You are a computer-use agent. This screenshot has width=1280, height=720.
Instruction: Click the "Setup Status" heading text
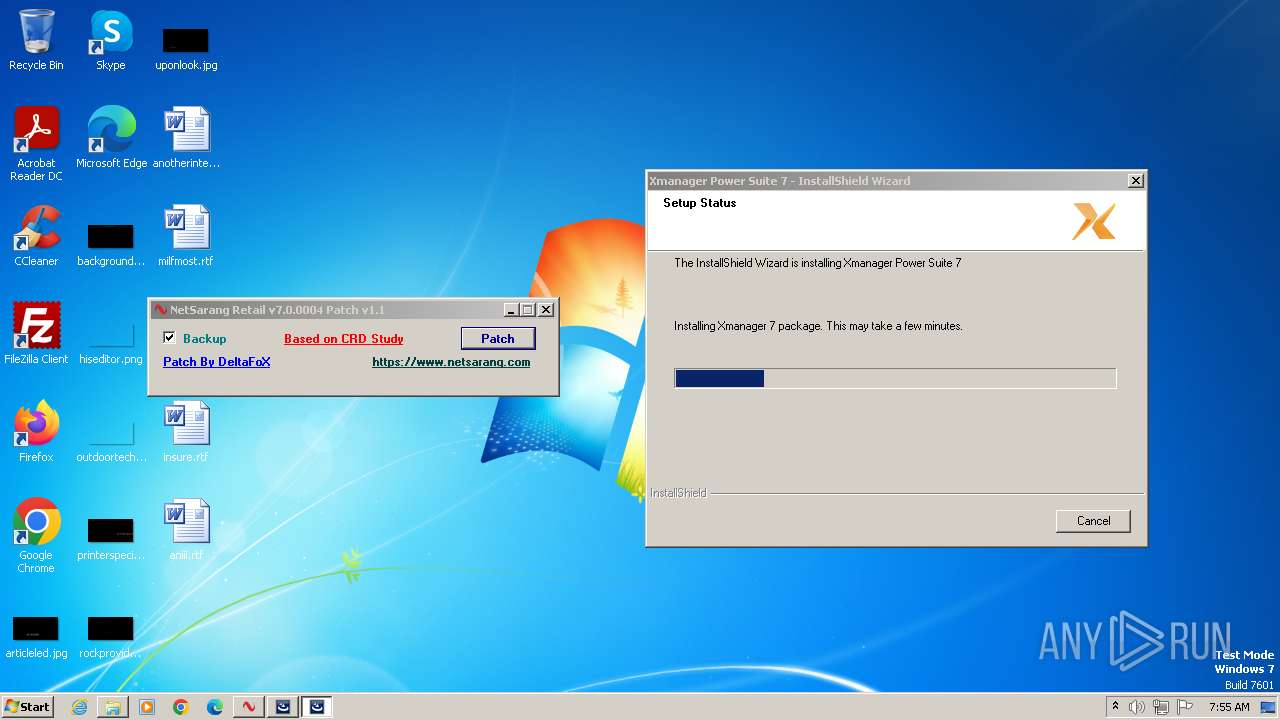(700, 203)
